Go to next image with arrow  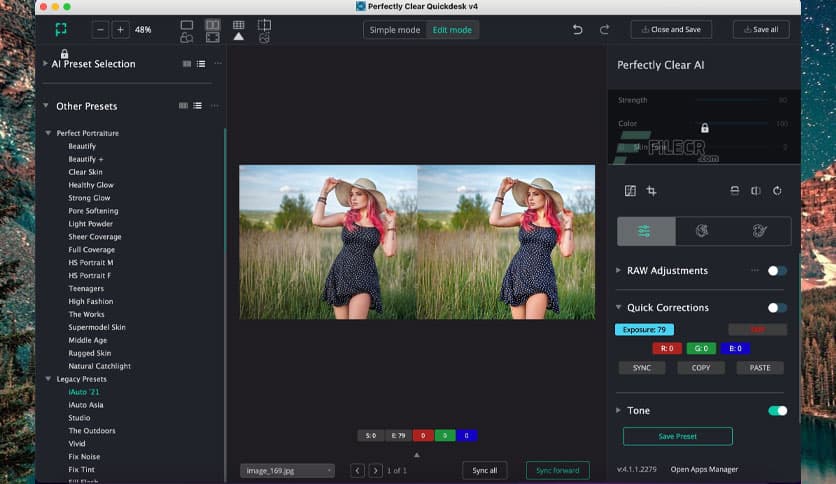click(x=375, y=470)
